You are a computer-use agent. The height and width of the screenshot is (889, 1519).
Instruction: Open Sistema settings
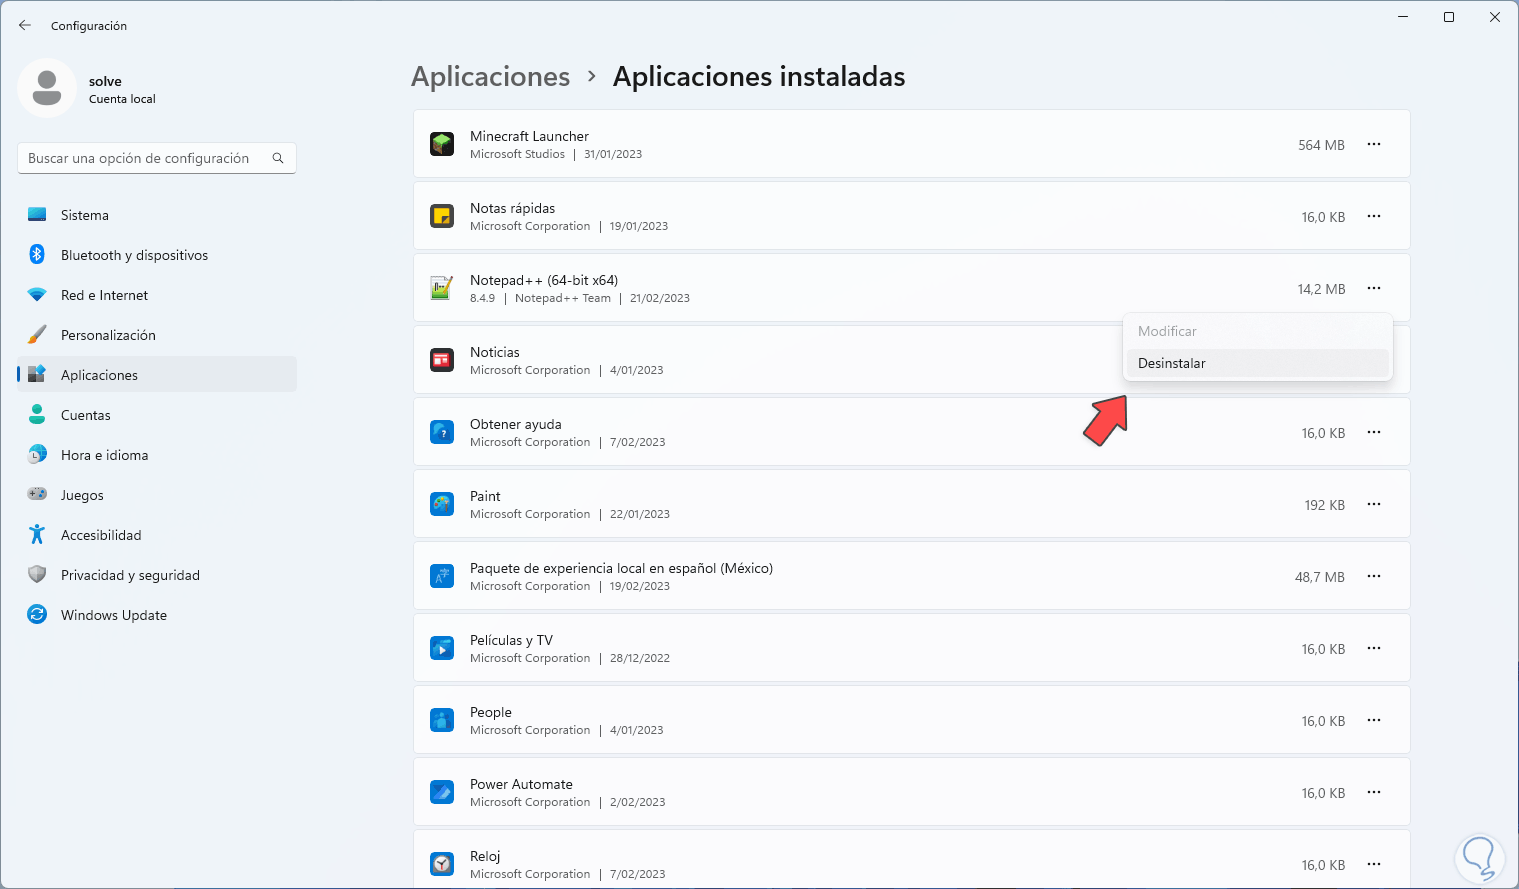[x=157, y=215]
